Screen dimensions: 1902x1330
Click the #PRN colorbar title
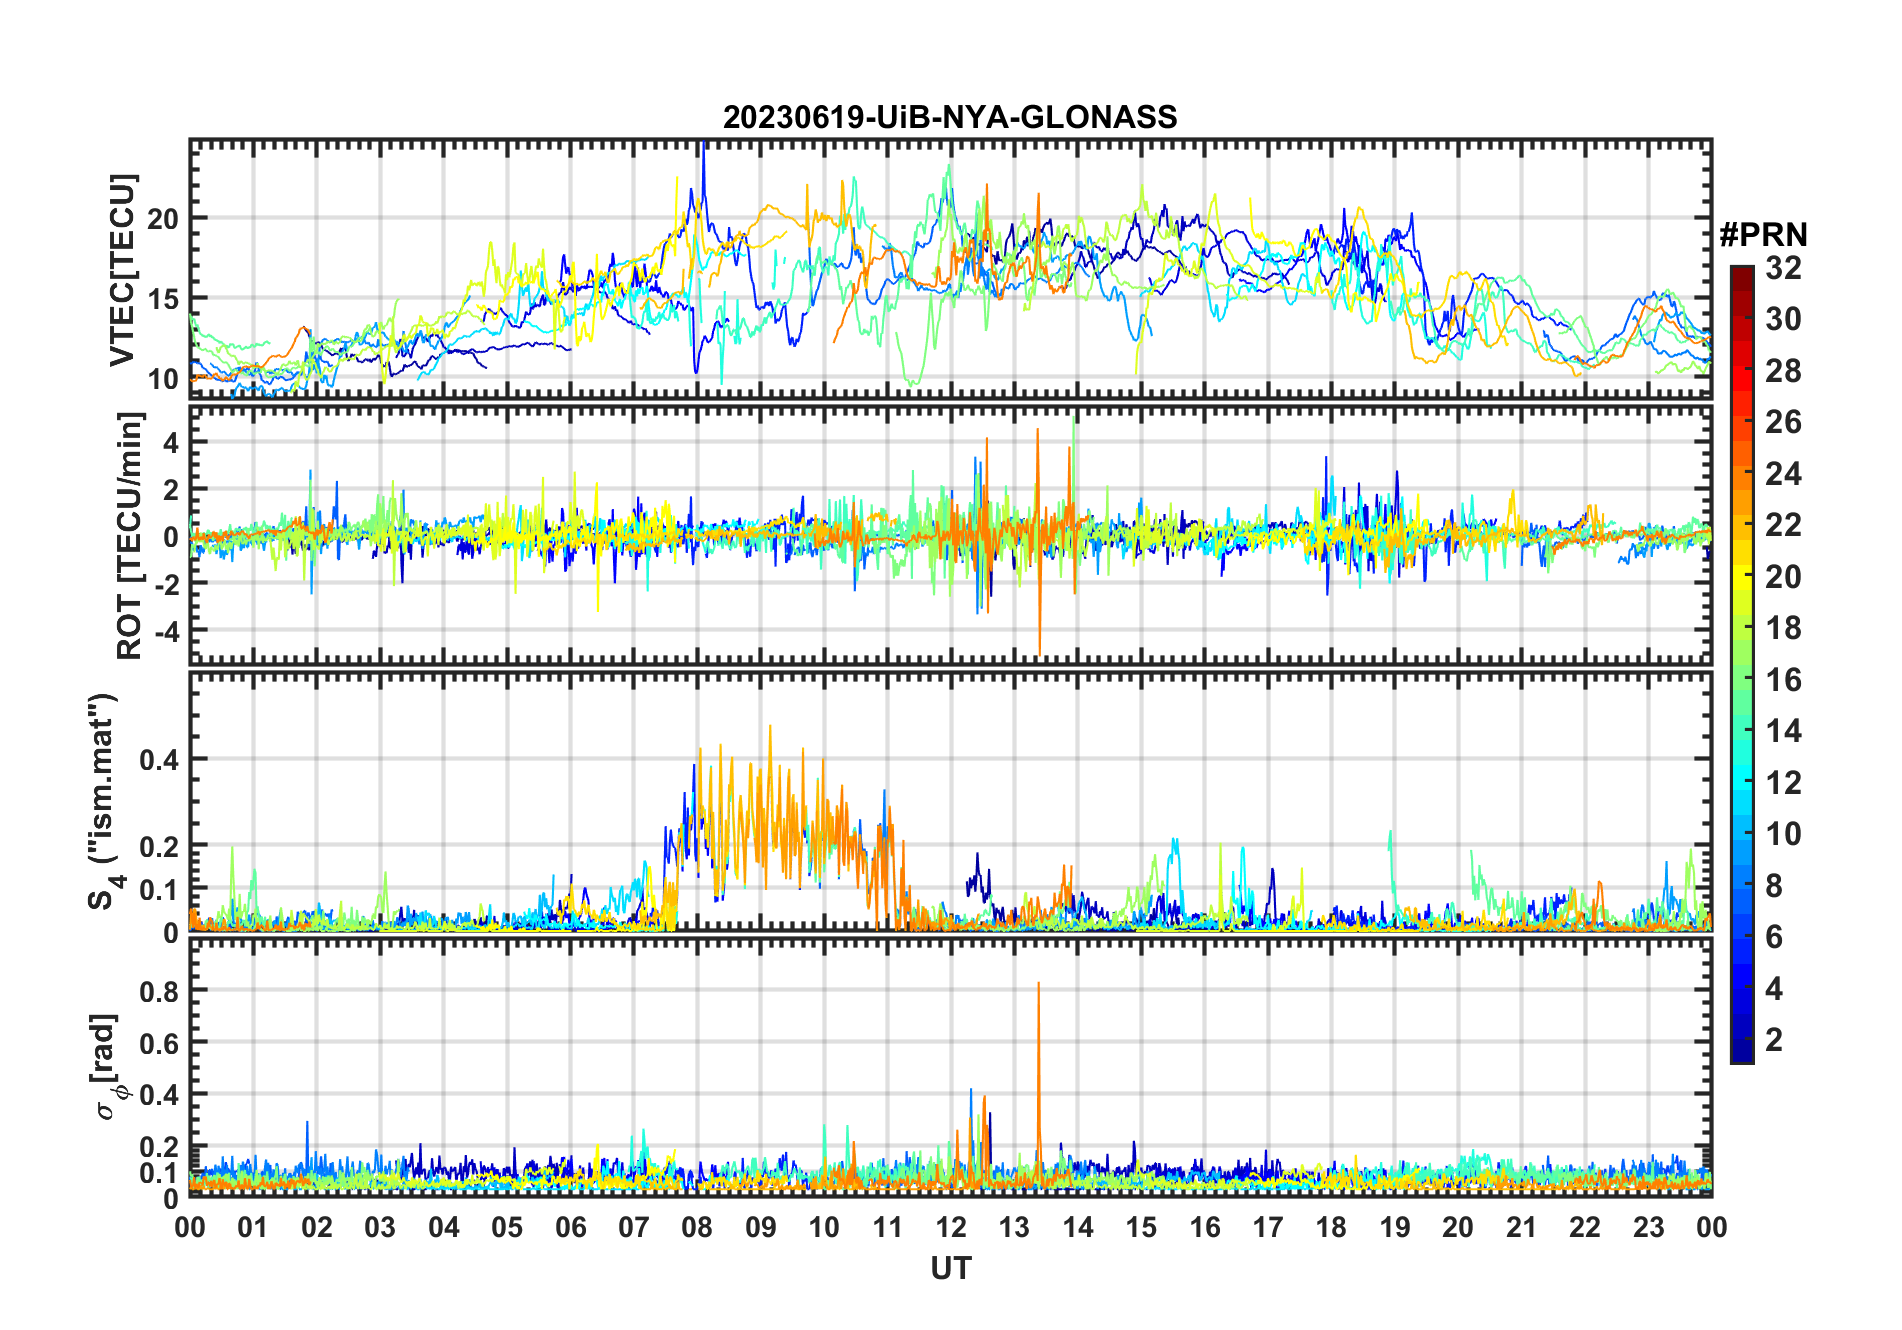pos(1763,235)
